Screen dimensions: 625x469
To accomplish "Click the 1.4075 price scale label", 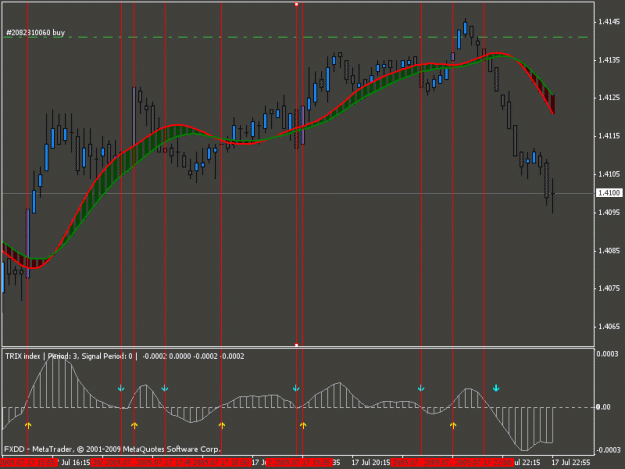I will tap(609, 288).
